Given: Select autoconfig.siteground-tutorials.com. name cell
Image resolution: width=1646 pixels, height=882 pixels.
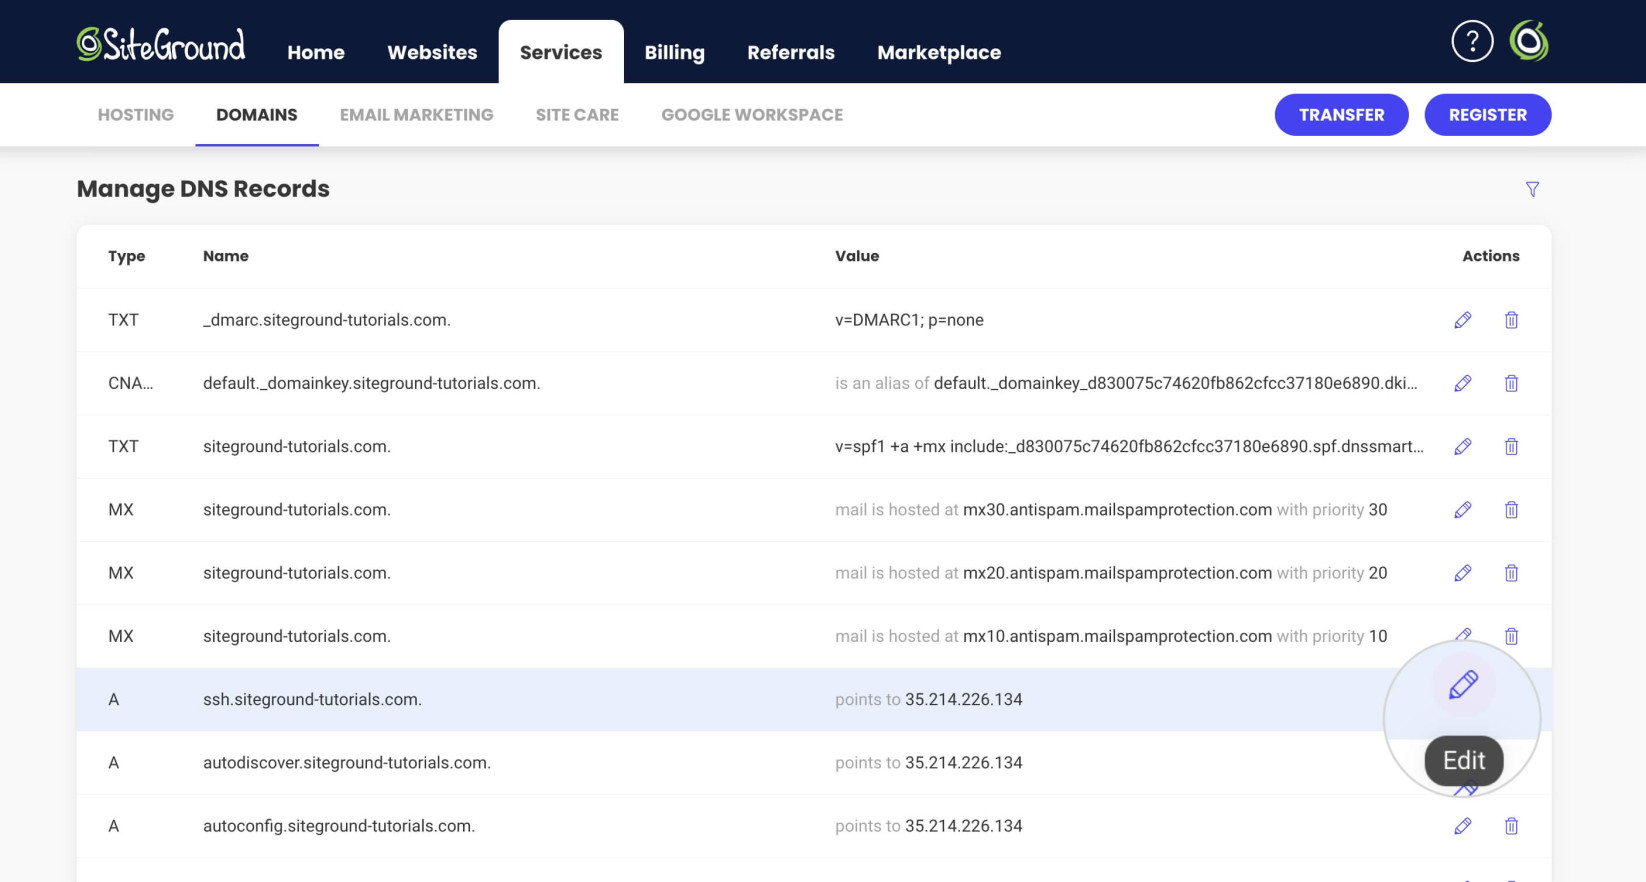Looking at the screenshot, I should pyautogui.click(x=339, y=826).
